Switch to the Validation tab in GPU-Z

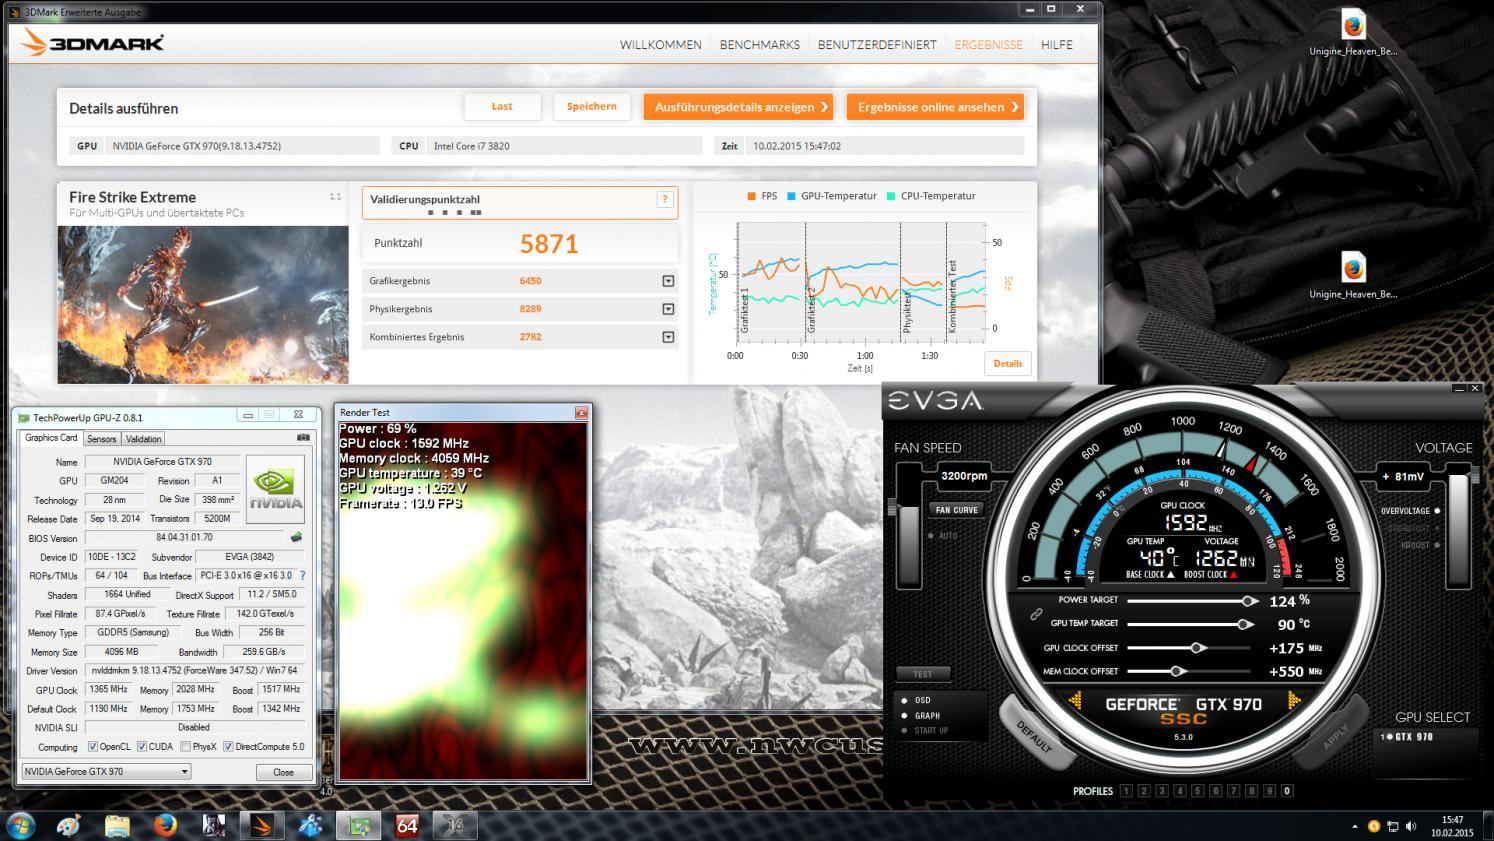coord(143,438)
